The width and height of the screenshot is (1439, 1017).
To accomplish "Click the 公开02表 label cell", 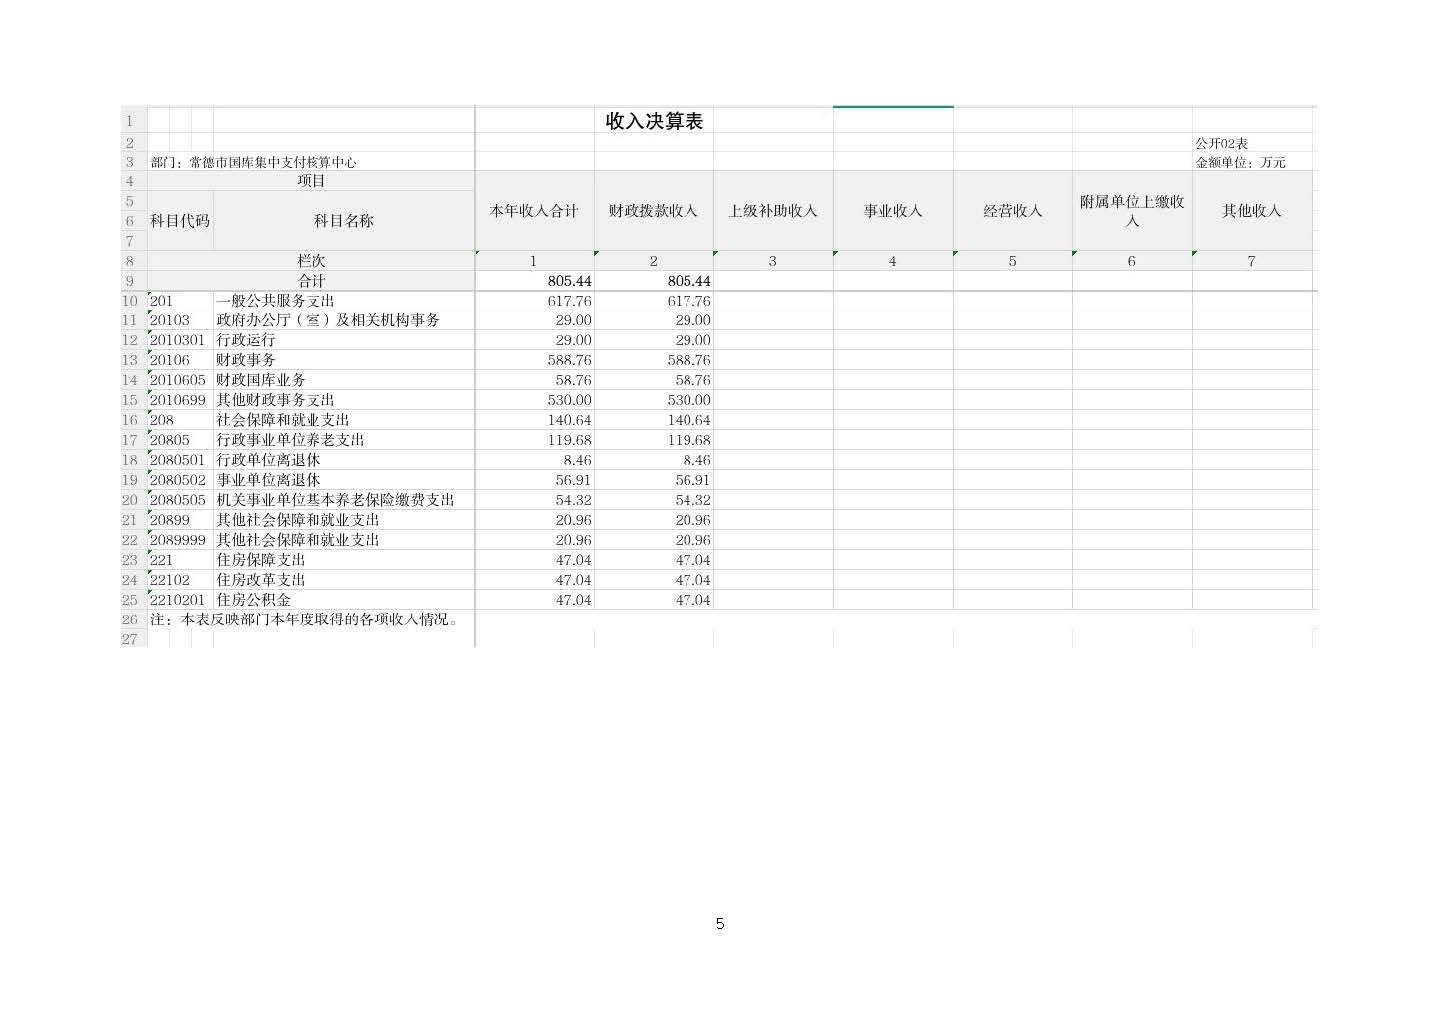I will [x=1222, y=143].
